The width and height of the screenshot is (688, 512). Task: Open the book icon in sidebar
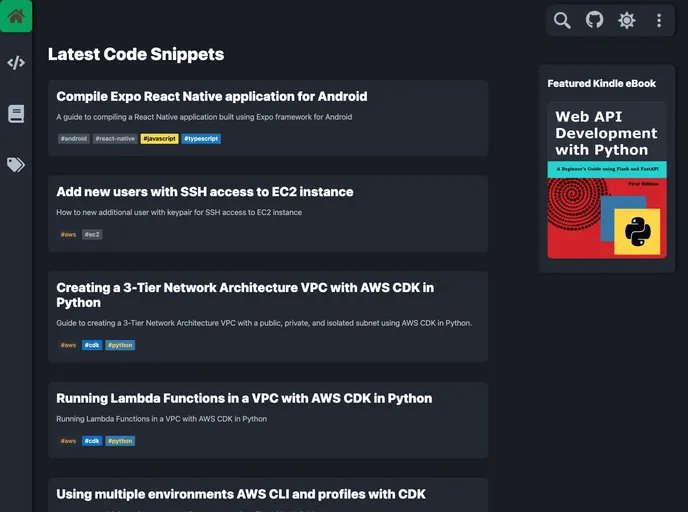[16, 114]
